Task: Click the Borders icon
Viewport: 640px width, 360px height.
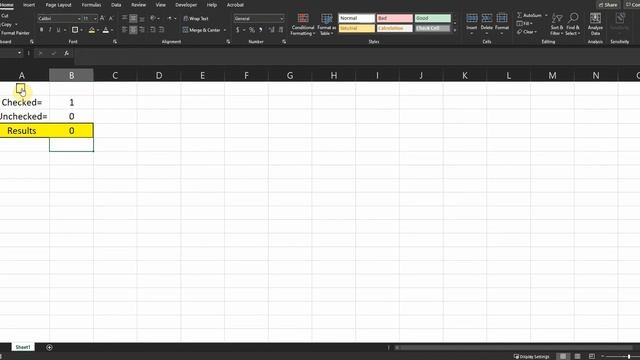Action: tap(75, 30)
